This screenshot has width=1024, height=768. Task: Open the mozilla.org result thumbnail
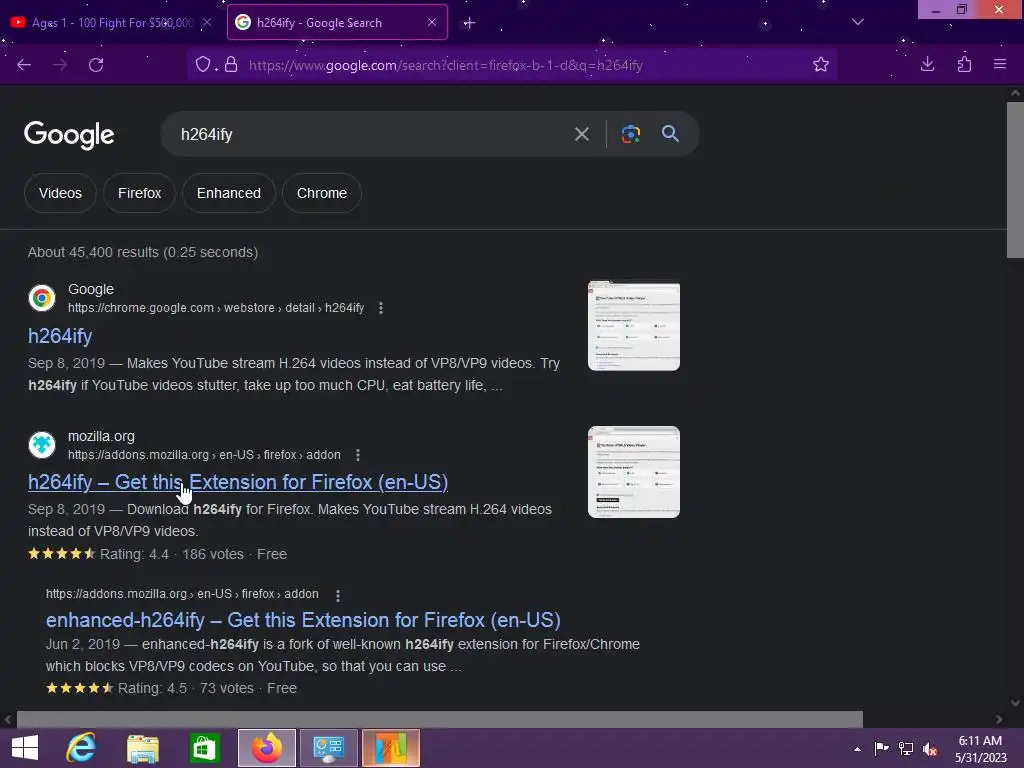point(633,472)
